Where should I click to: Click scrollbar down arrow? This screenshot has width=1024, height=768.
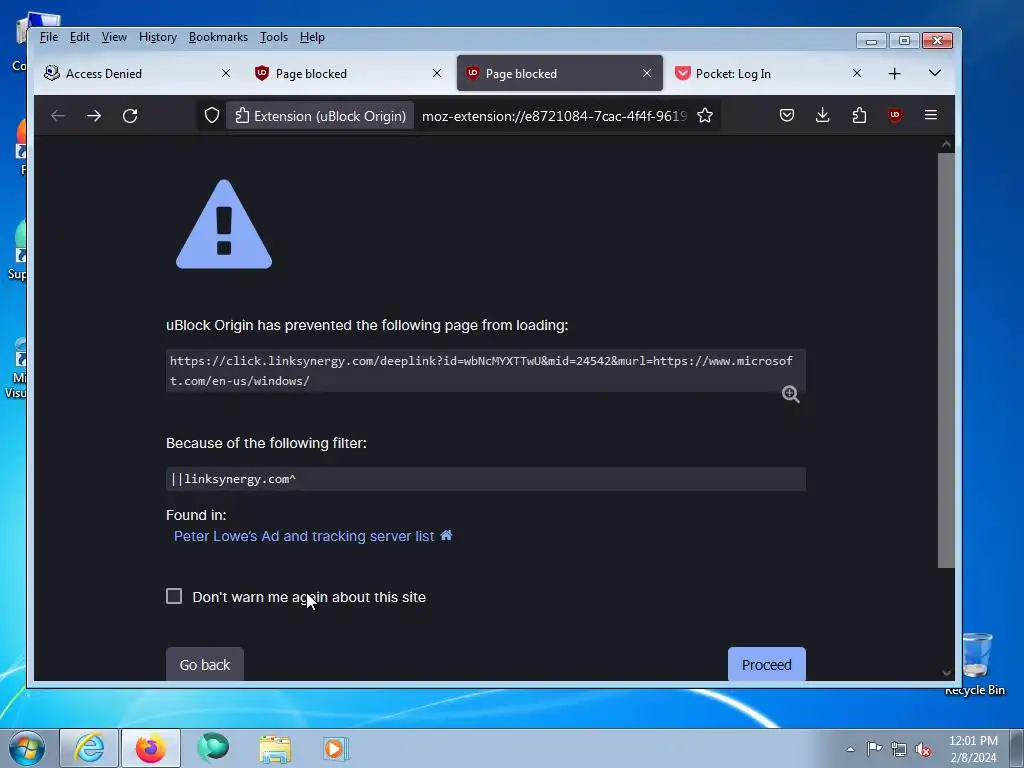946,673
